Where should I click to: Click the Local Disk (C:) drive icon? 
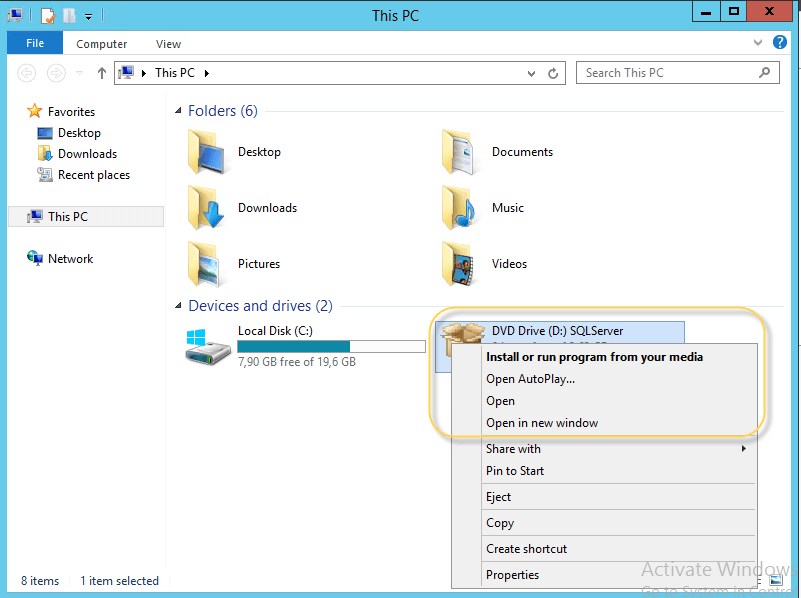206,345
